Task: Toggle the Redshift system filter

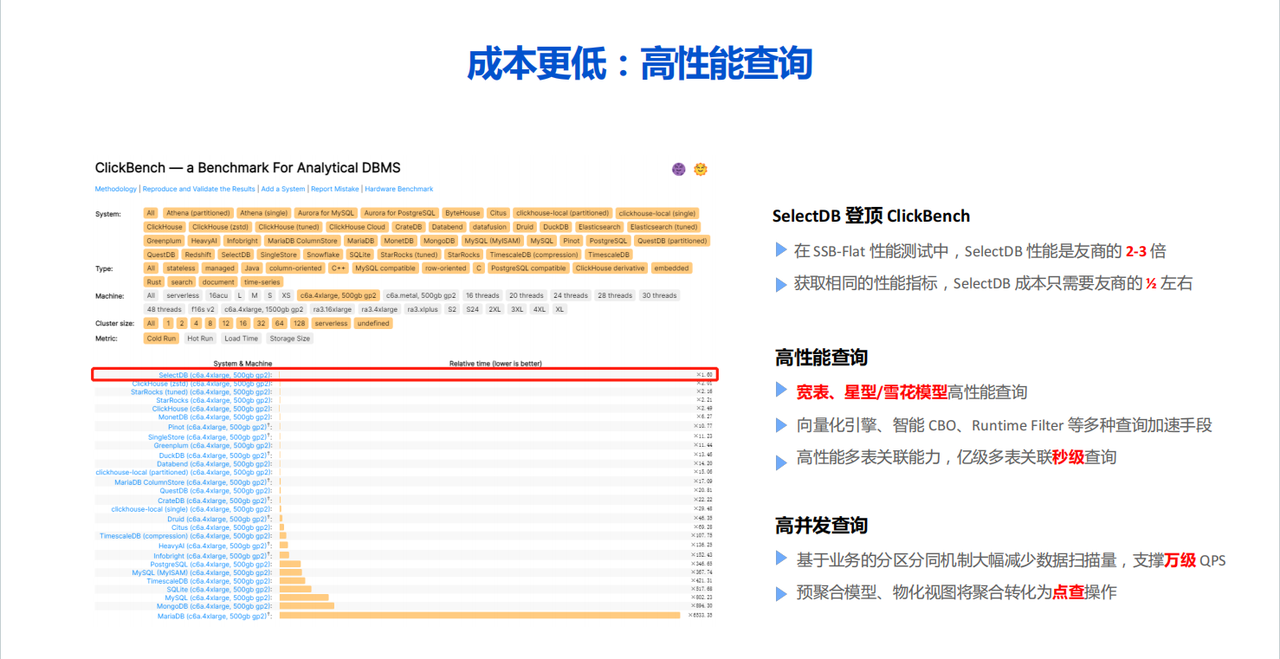Action: point(198,255)
